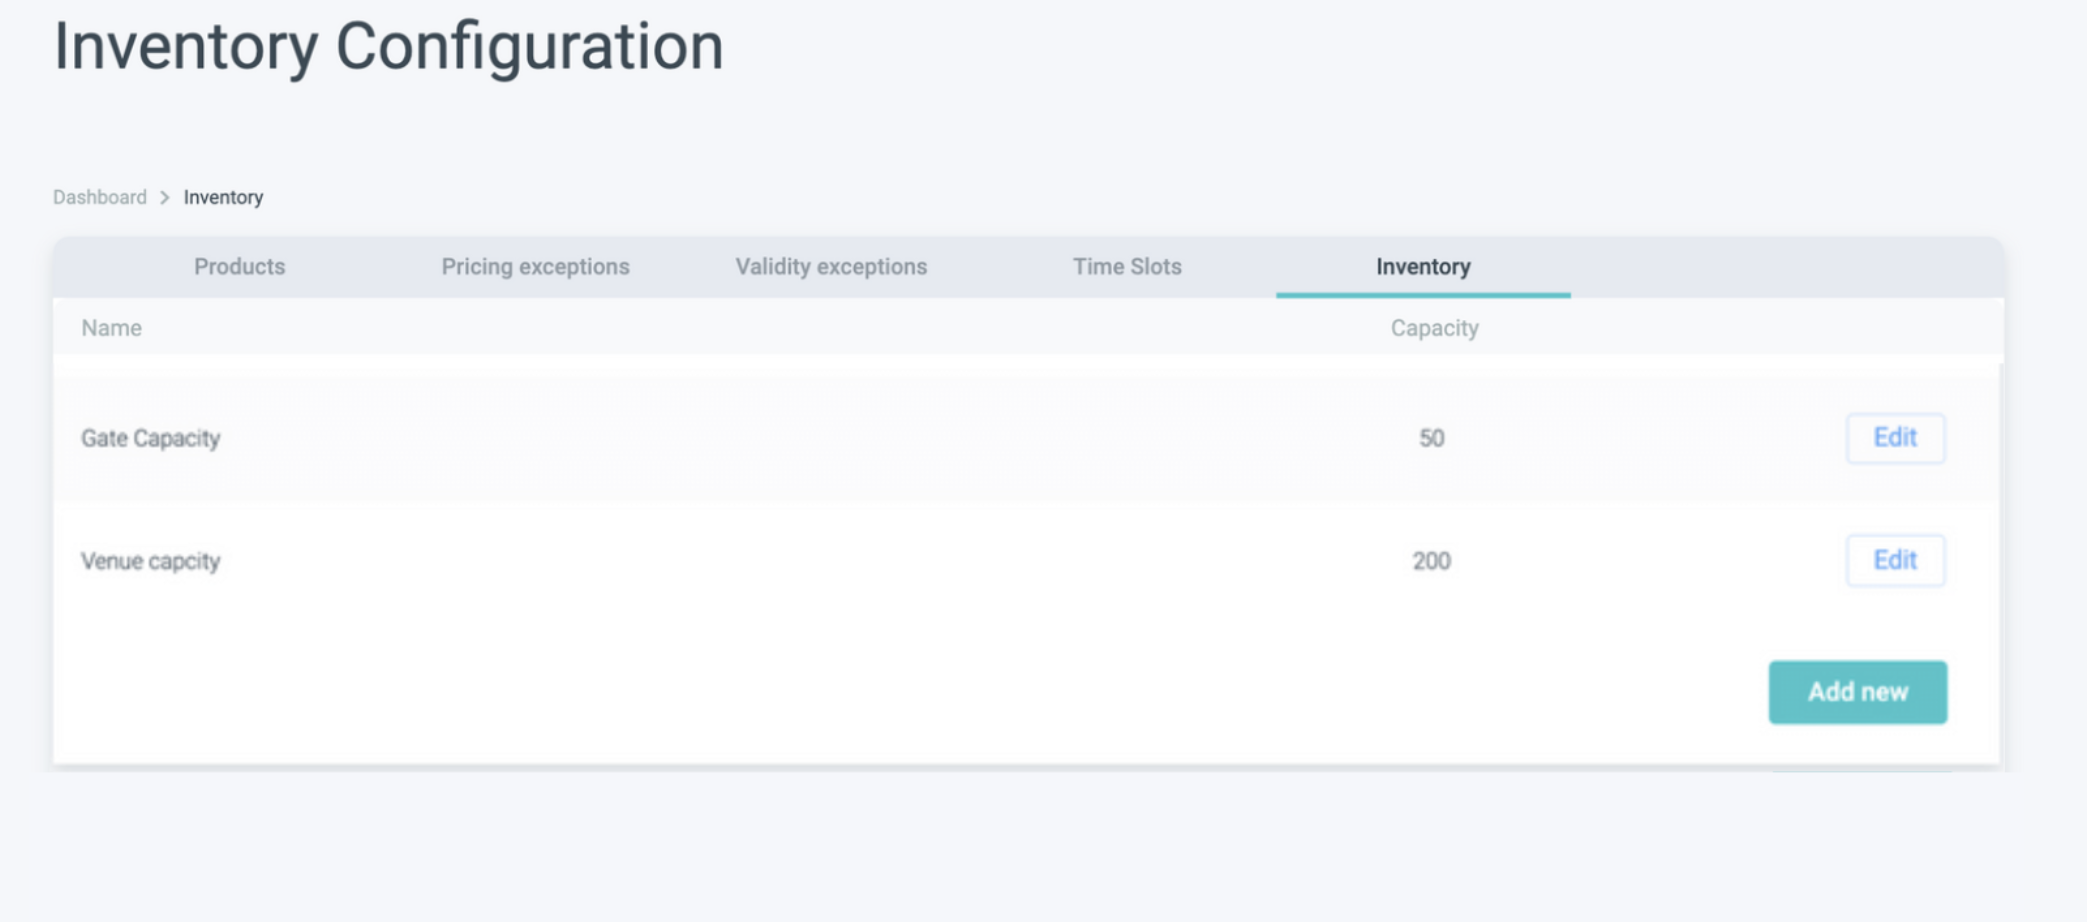This screenshot has height=922, width=2100.
Task: Select the Validity exceptions tab
Action: click(831, 267)
